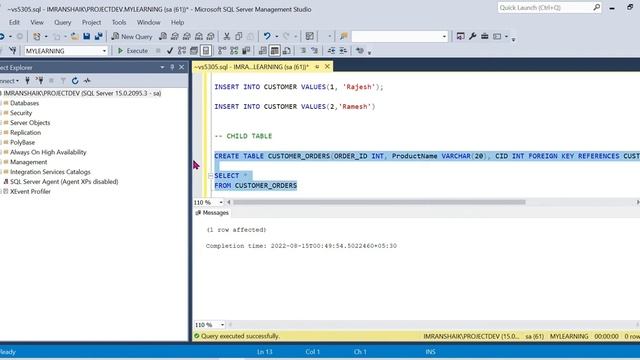Execute the selected query
The height and width of the screenshot is (360, 640).
(133, 51)
